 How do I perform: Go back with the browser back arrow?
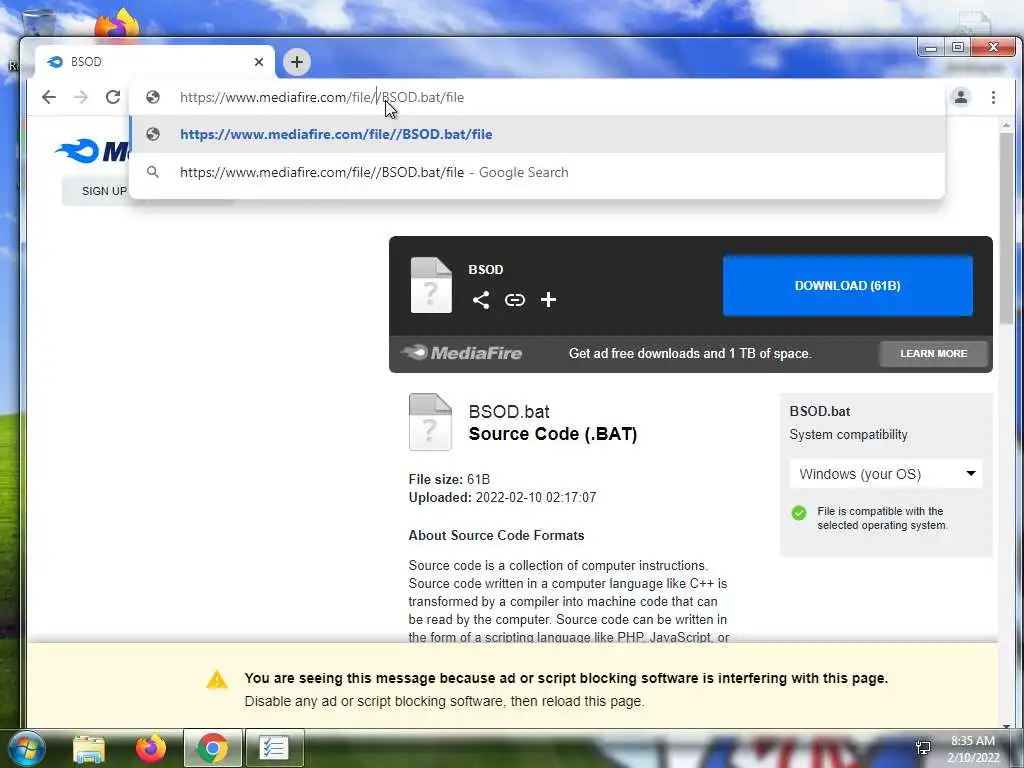click(49, 97)
